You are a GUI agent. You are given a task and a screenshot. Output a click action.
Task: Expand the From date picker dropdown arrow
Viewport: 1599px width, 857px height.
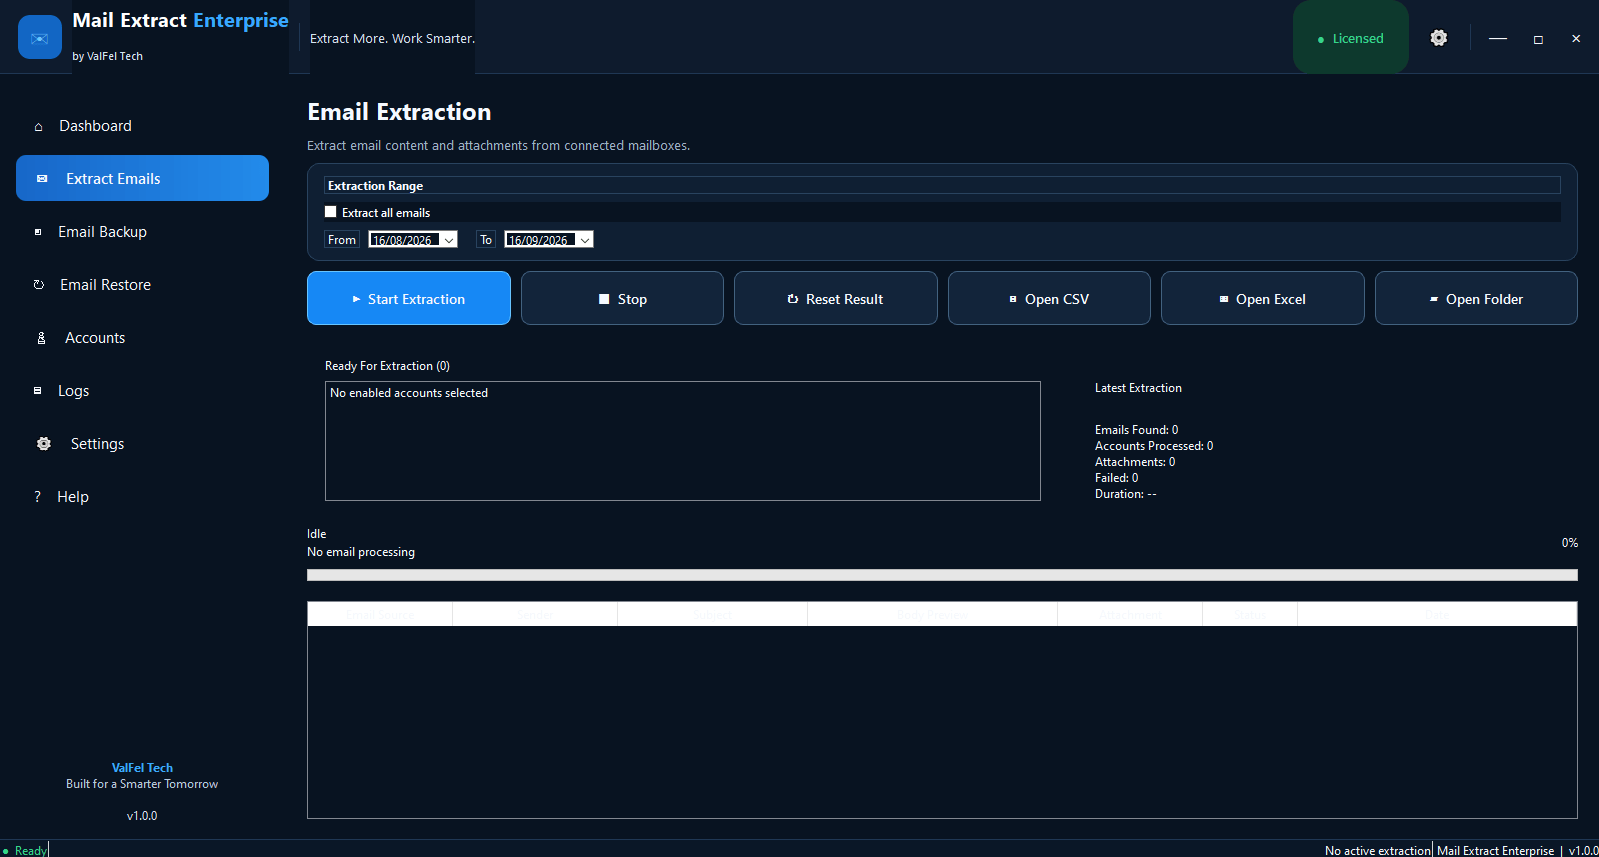coord(449,240)
